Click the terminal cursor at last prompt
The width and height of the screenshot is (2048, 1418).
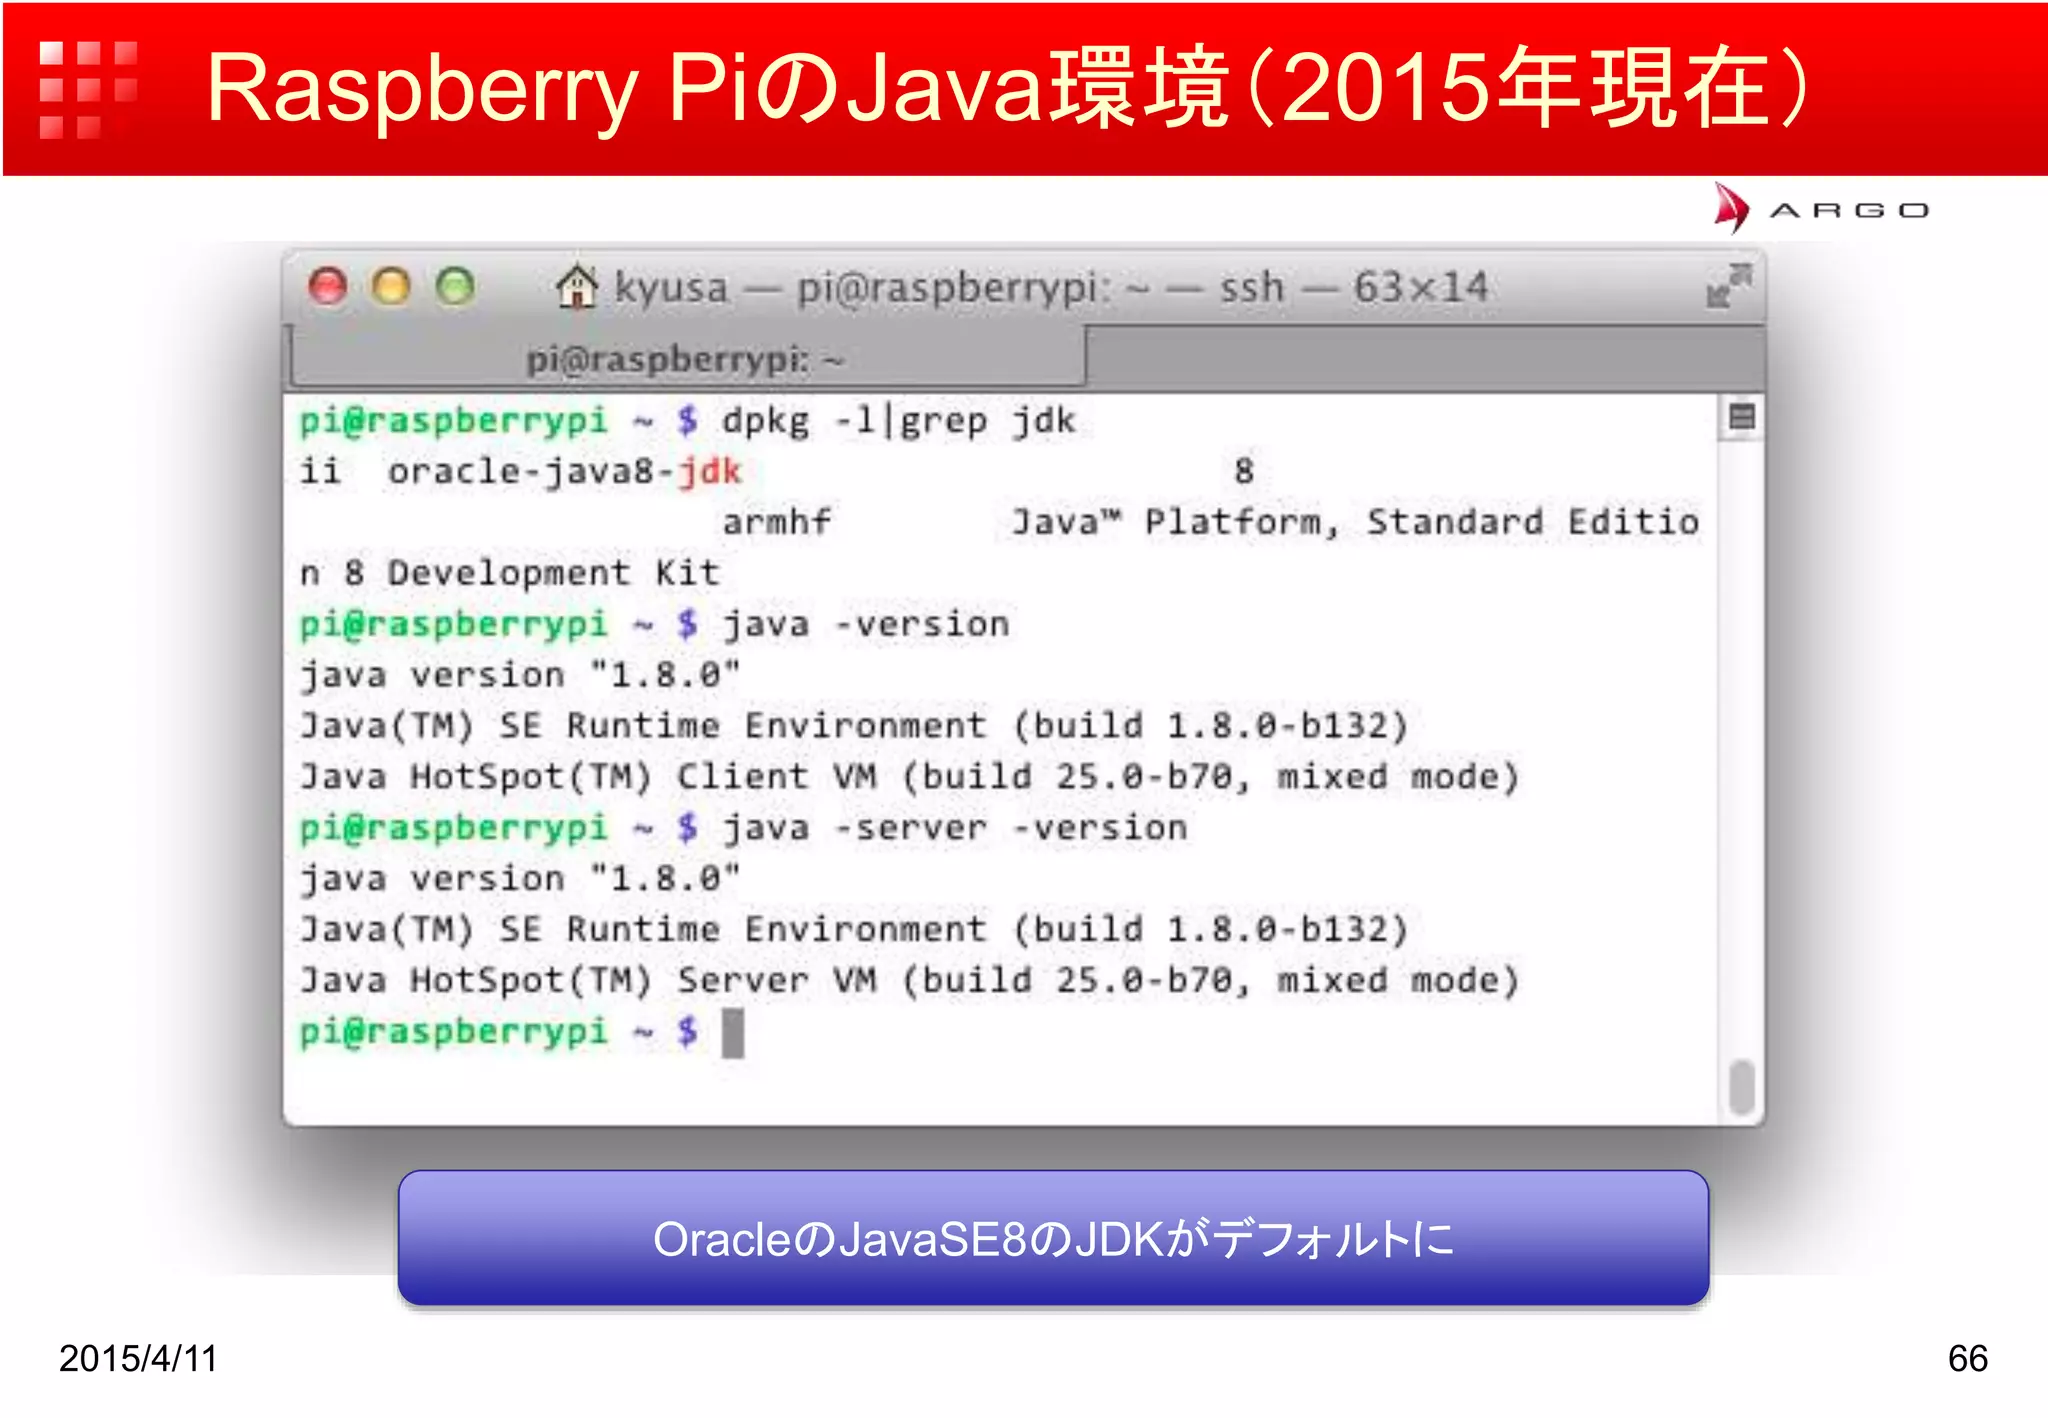click(x=733, y=1033)
